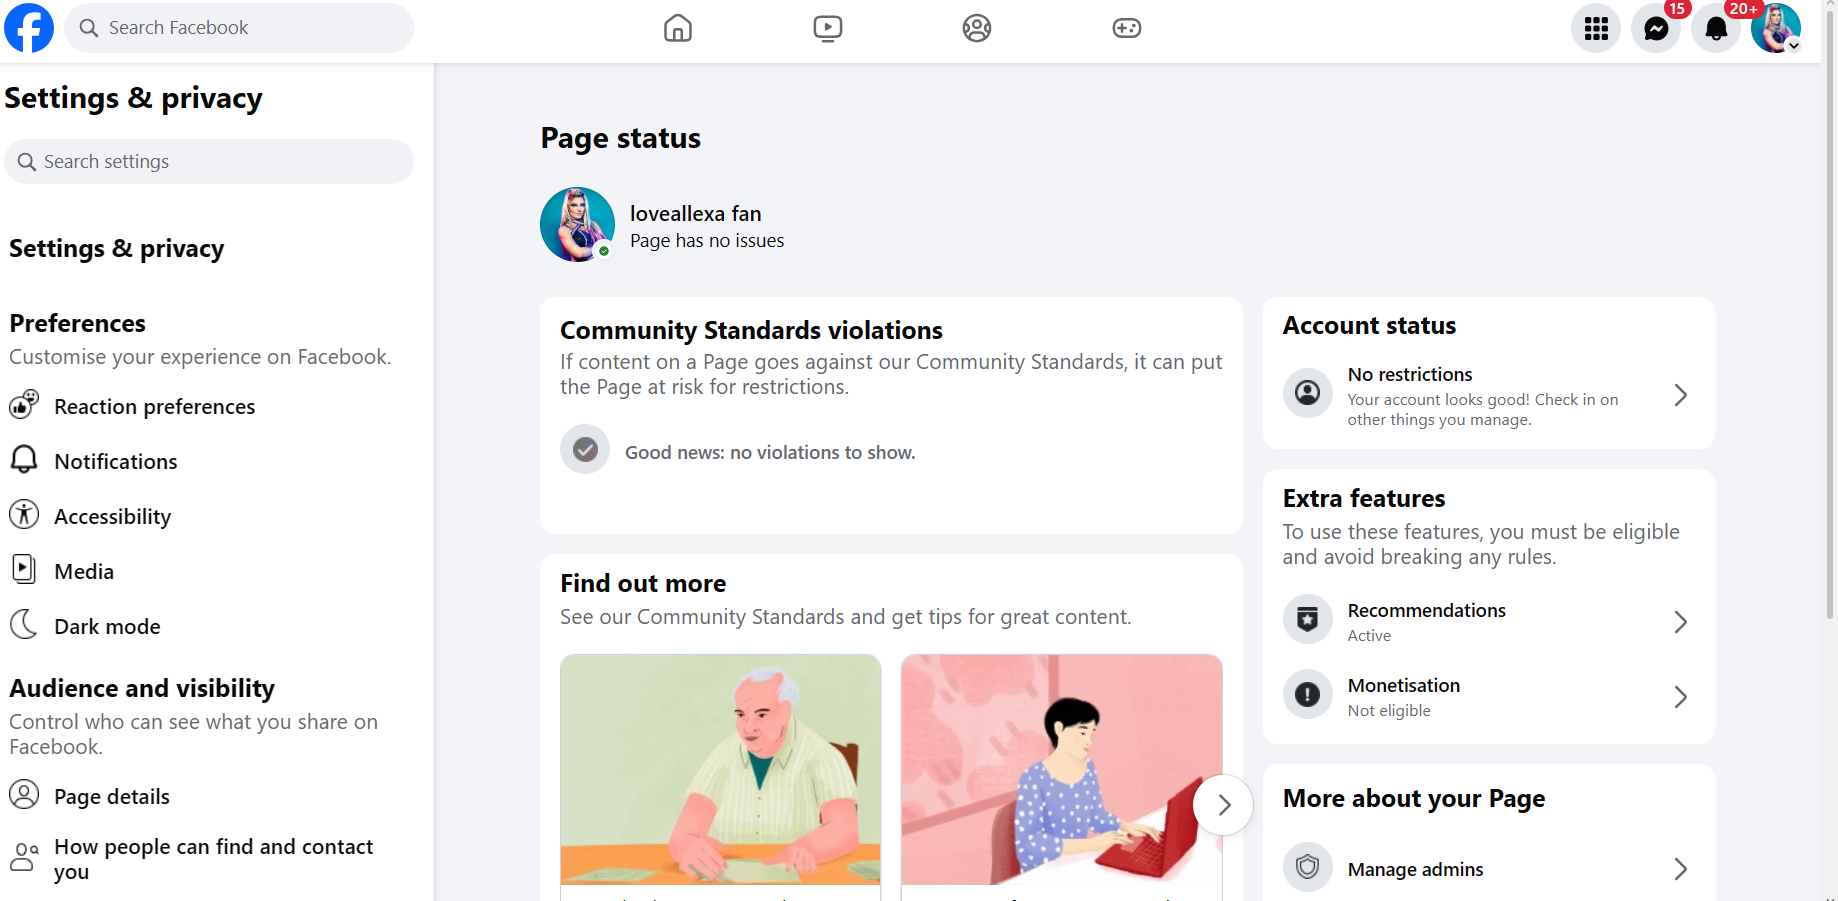Open the Groups icon in top bar

[977, 28]
